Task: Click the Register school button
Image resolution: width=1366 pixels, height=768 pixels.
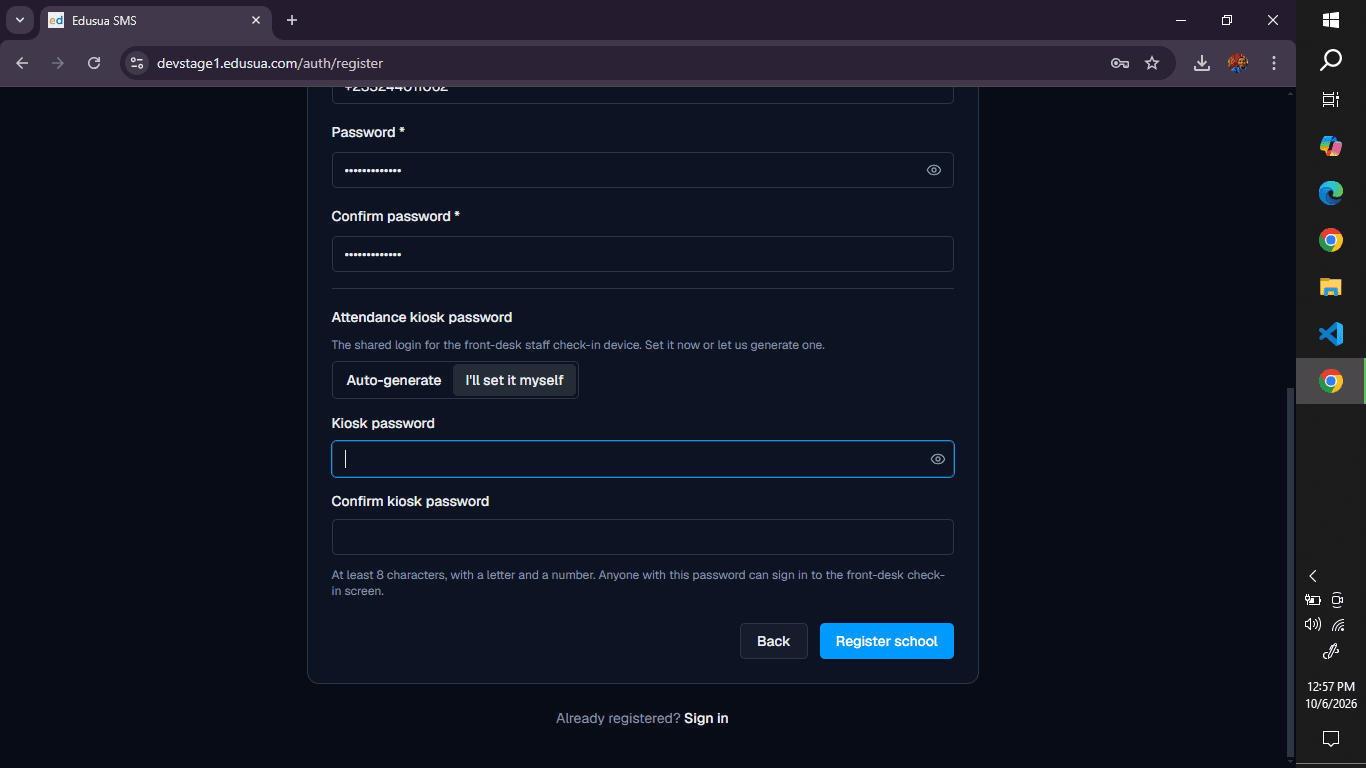Action: (x=887, y=641)
